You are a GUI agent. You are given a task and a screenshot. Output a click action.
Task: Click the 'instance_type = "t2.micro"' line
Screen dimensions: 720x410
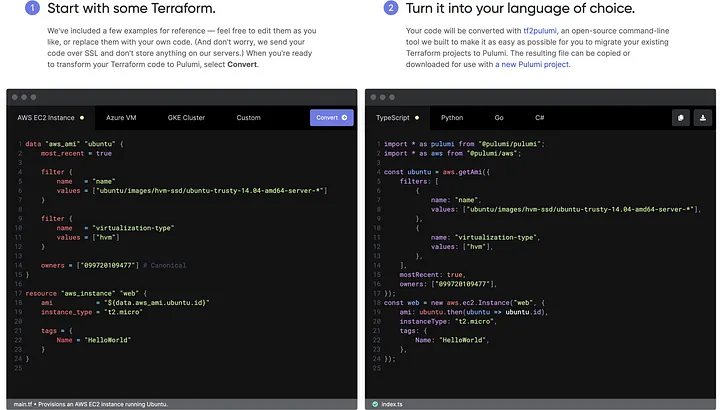tap(92, 312)
